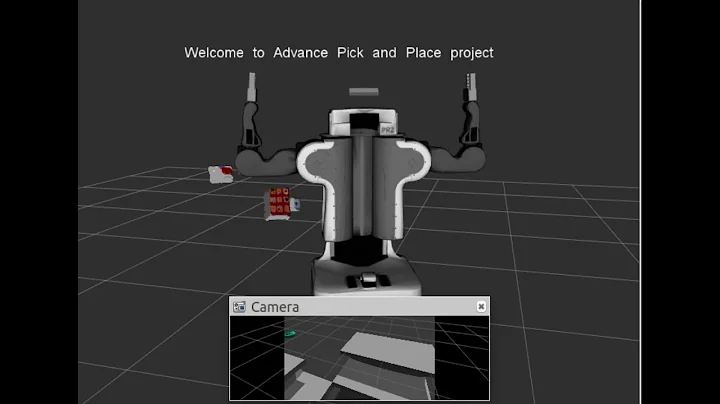Viewport: 720px width, 404px height.
Task: Click the Camera panel icon
Action: [x=239, y=307]
